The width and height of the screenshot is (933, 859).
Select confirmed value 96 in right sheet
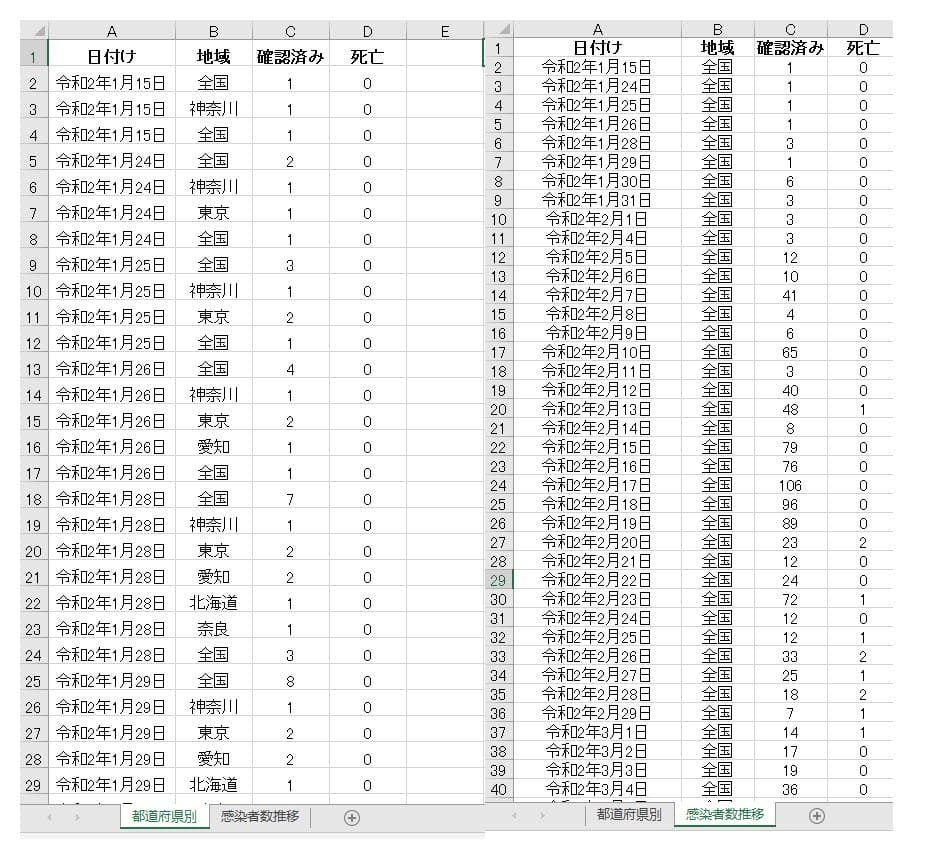[790, 504]
